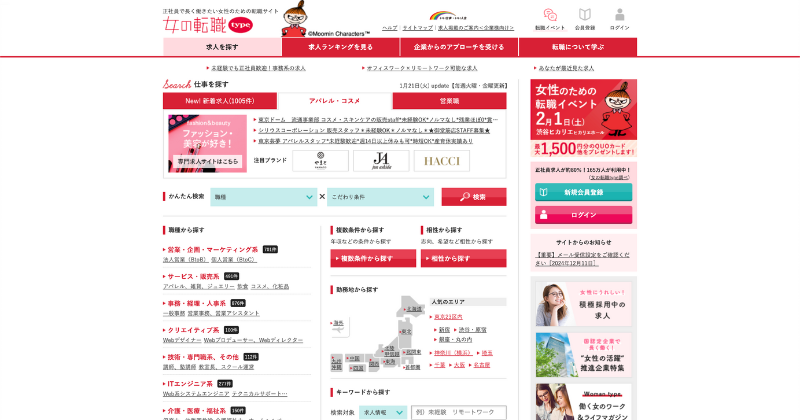Select 東海 region on the map
The image size is (800, 420).
390,361
